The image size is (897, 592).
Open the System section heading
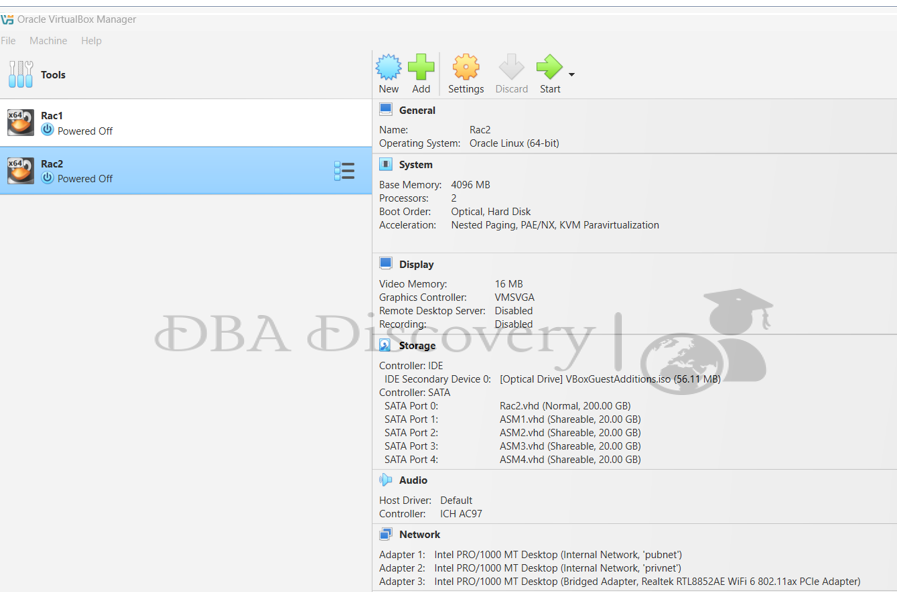click(416, 165)
